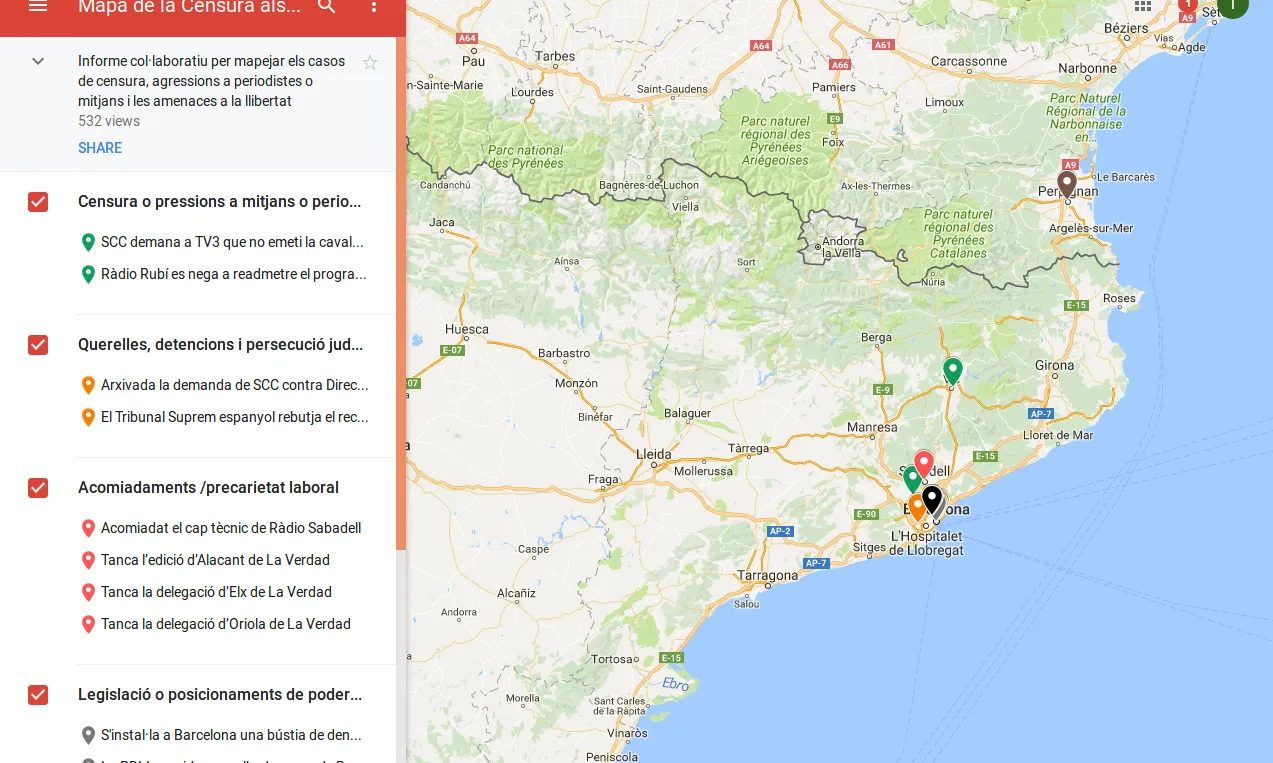This screenshot has height=763, width=1273.
Task: Click the SHARE link
Action: click(100, 148)
